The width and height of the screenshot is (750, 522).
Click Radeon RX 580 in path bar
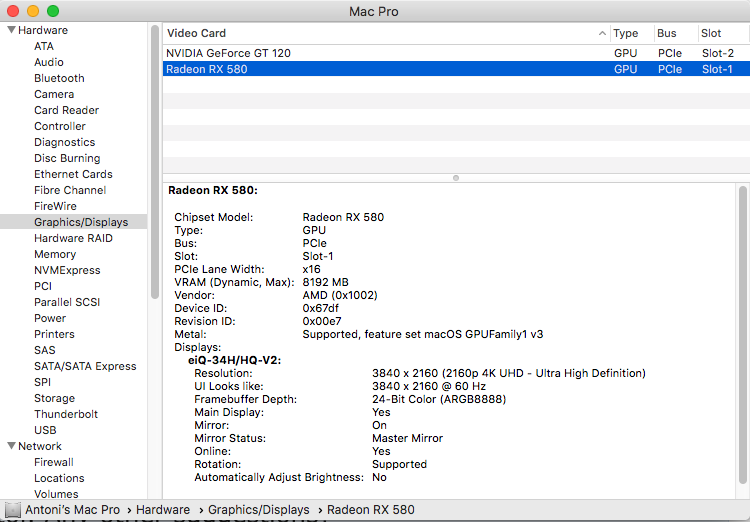371,510
